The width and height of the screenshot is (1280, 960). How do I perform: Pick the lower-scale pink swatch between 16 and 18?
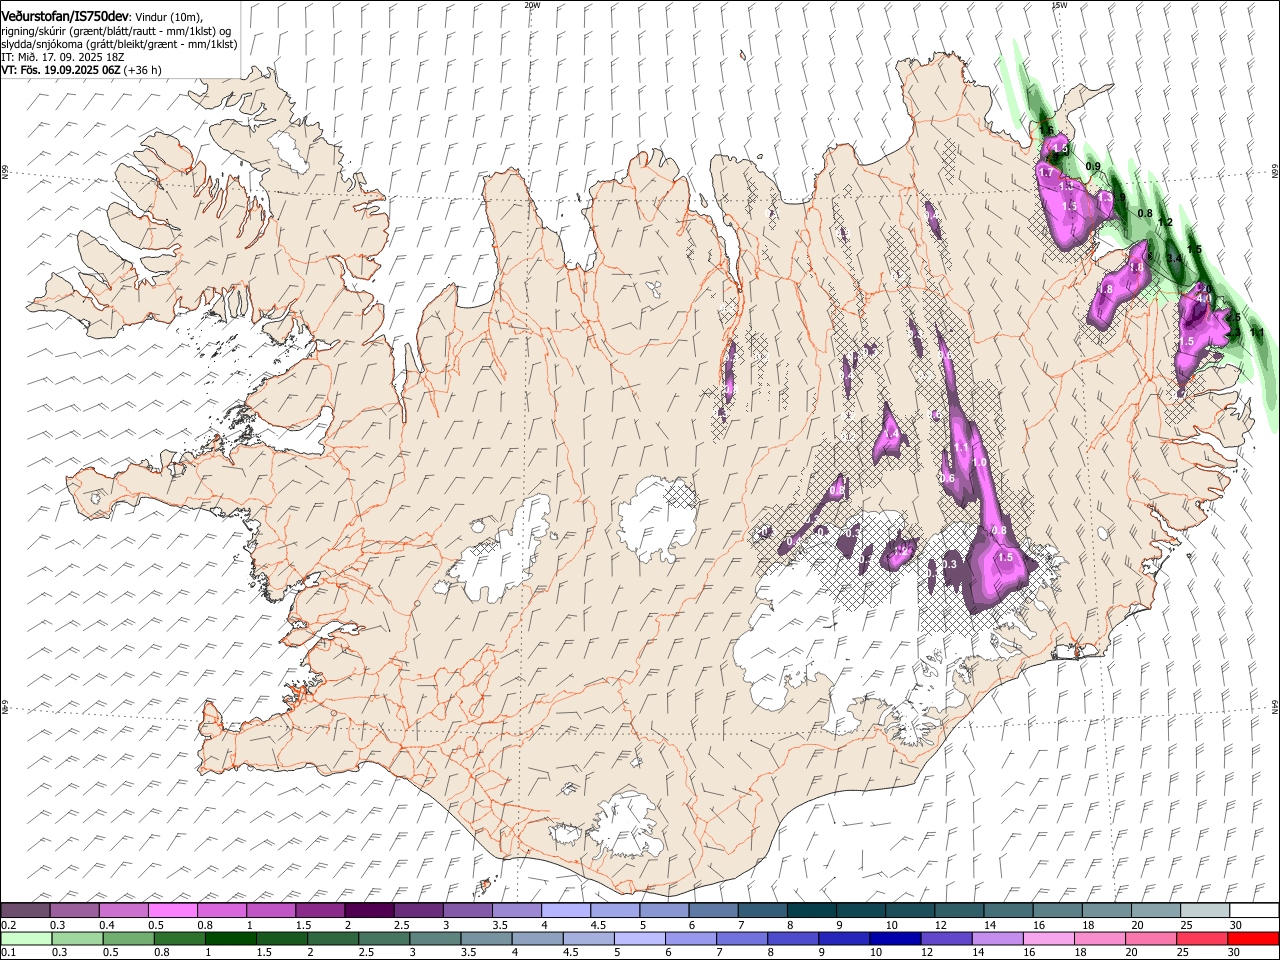pos(1050,938)
